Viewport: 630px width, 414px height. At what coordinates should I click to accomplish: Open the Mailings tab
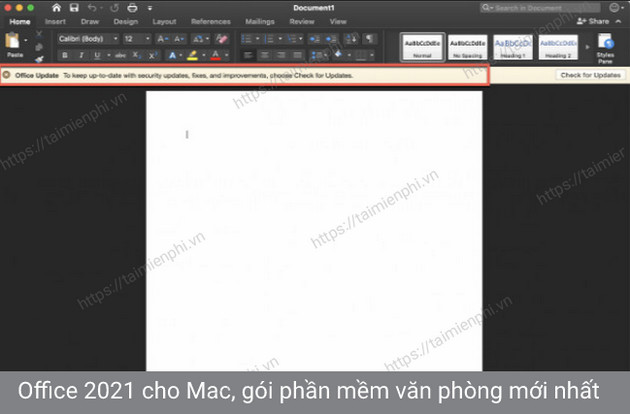(260, 22)
